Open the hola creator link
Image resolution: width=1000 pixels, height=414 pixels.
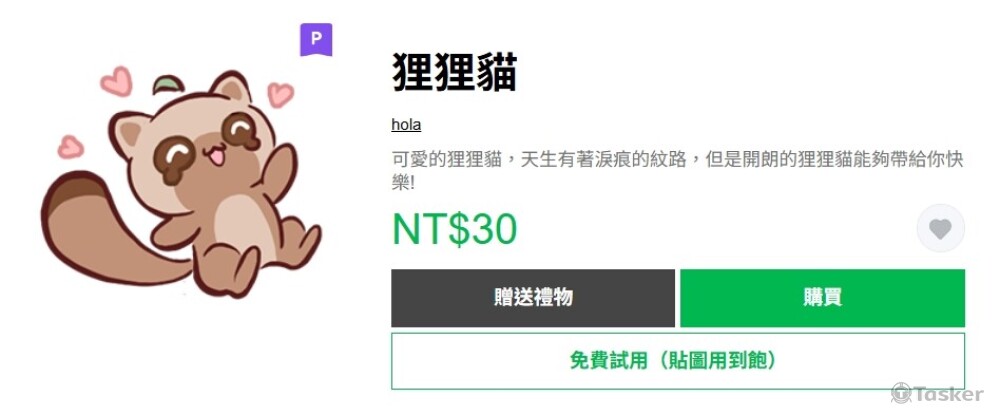[406, 124]
